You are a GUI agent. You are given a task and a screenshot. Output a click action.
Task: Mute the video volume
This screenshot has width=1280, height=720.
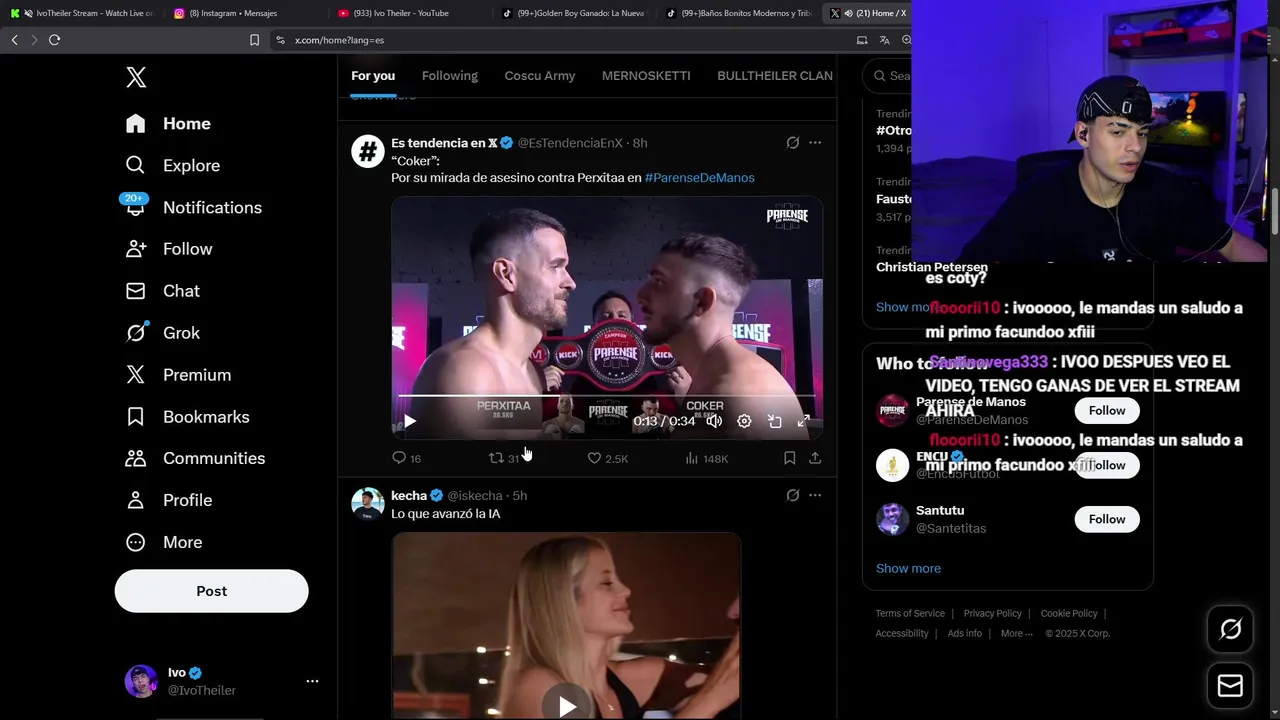[x=714, y=421]
